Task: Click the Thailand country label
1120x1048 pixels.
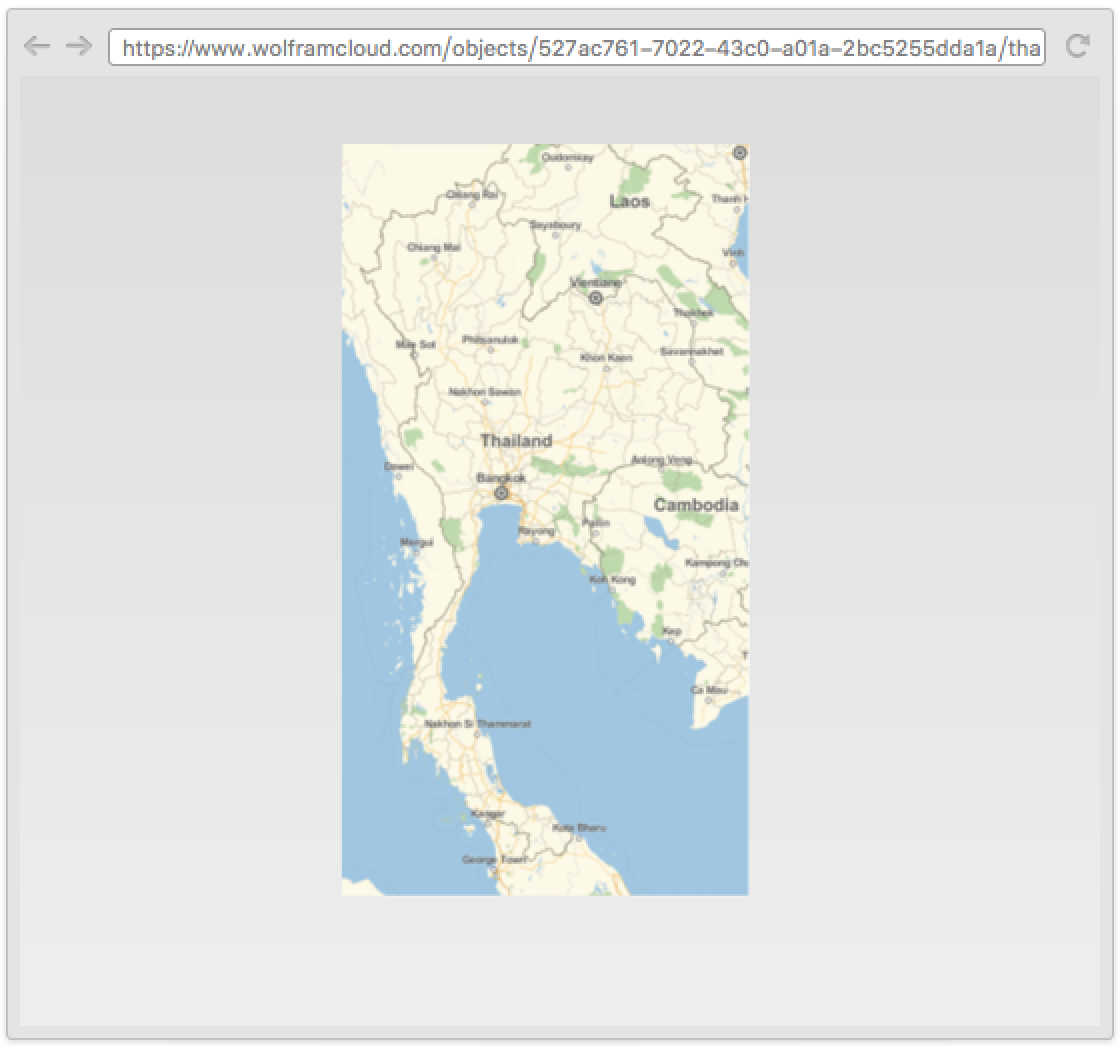Action: [516, 440]
